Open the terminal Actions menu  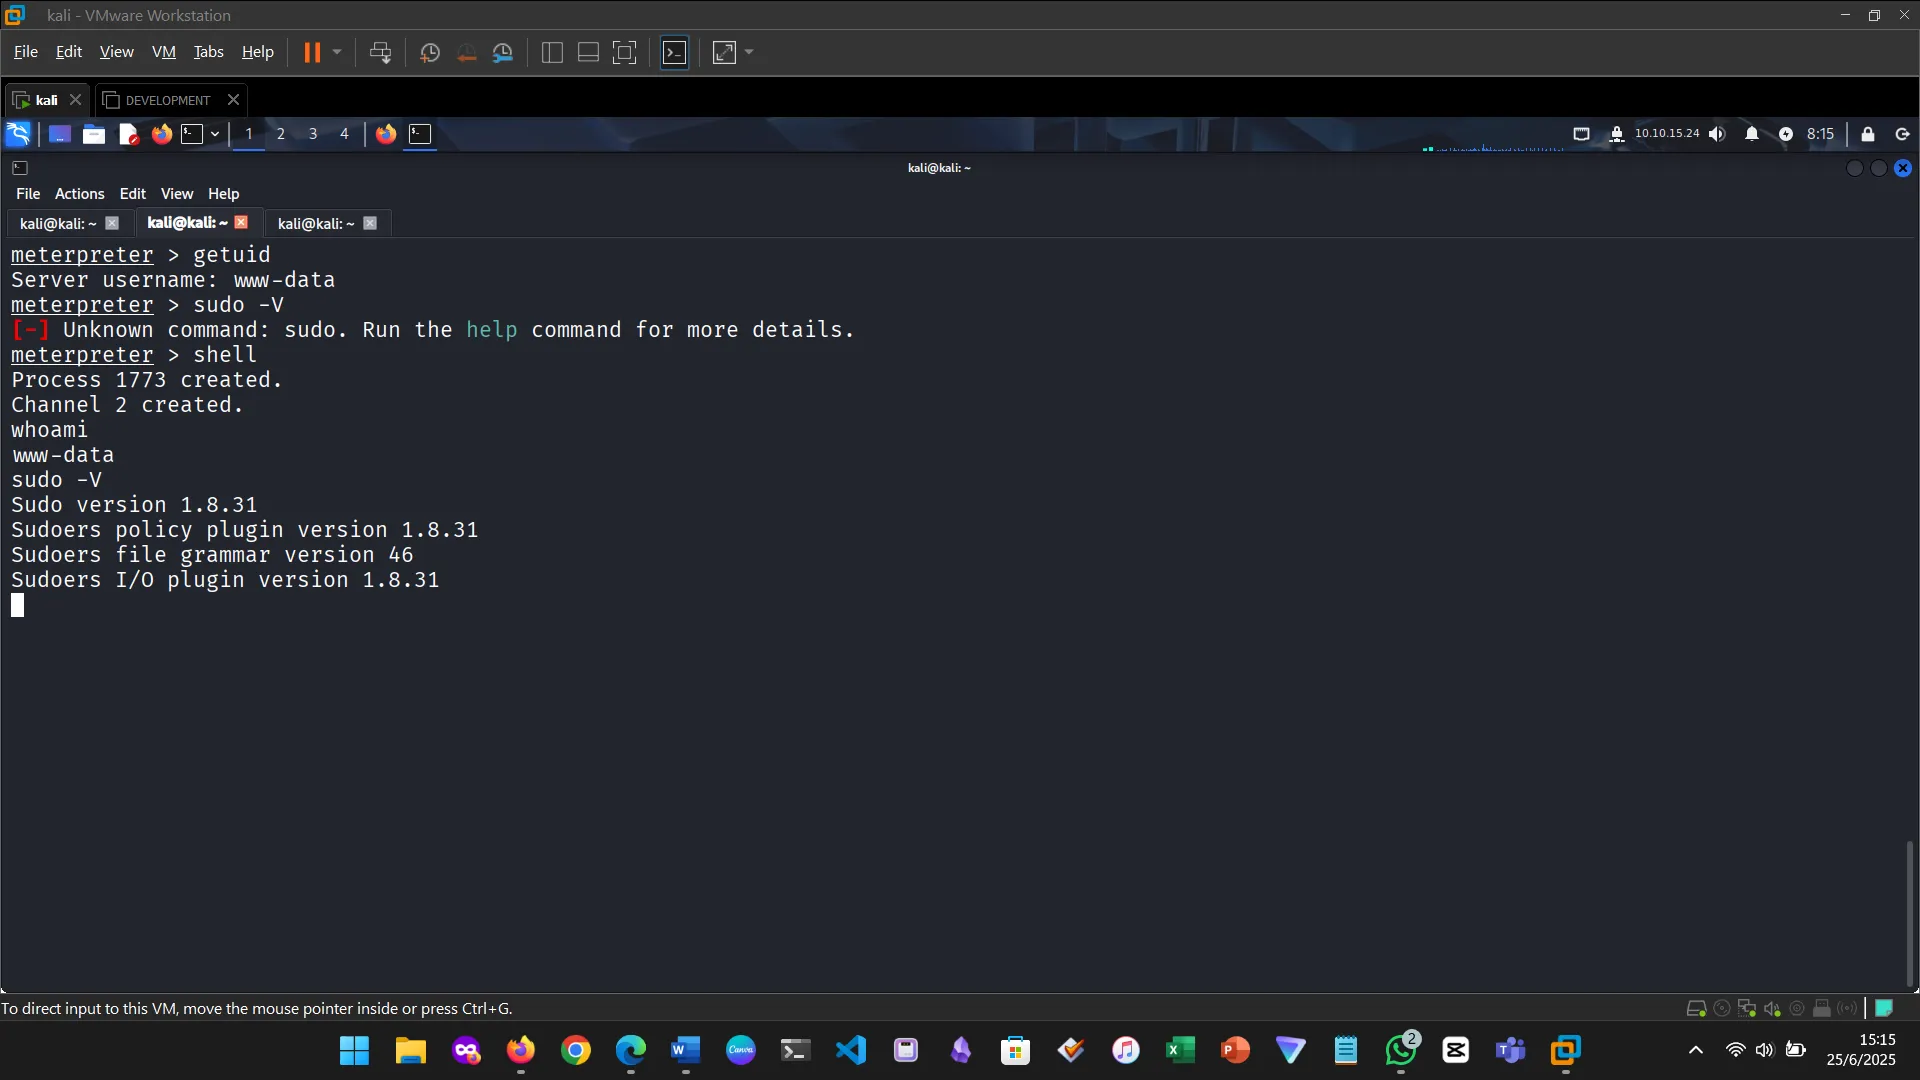(x=79, y=194)
